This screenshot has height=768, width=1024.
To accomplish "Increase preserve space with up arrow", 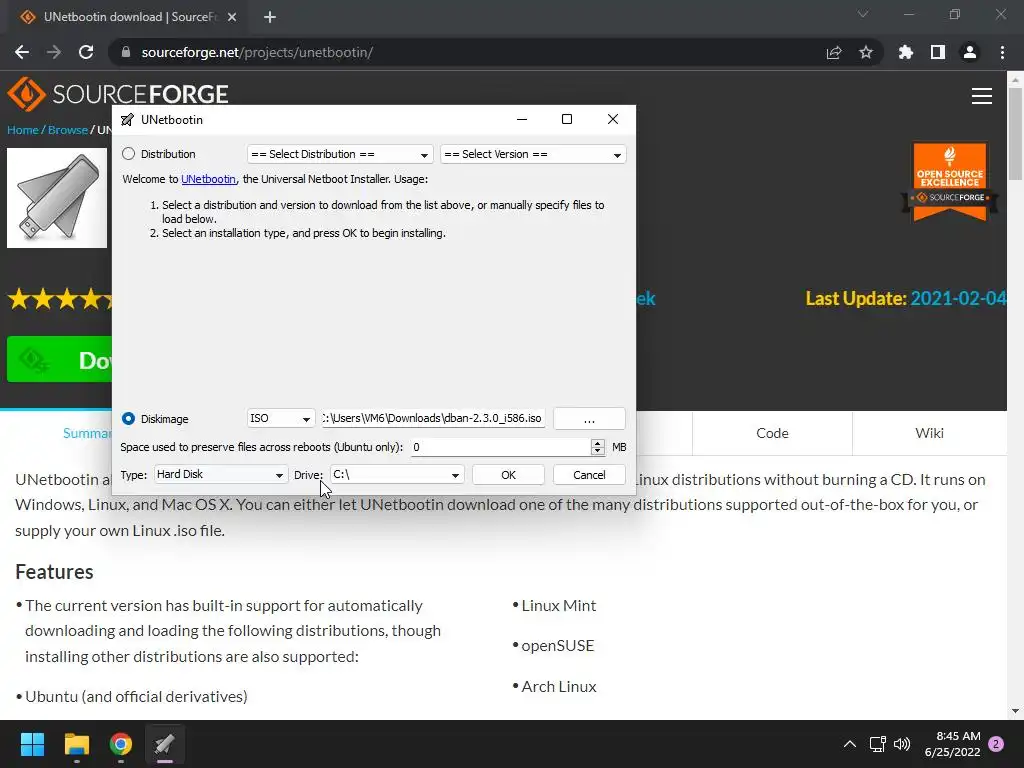I will (x=598, y=443).
